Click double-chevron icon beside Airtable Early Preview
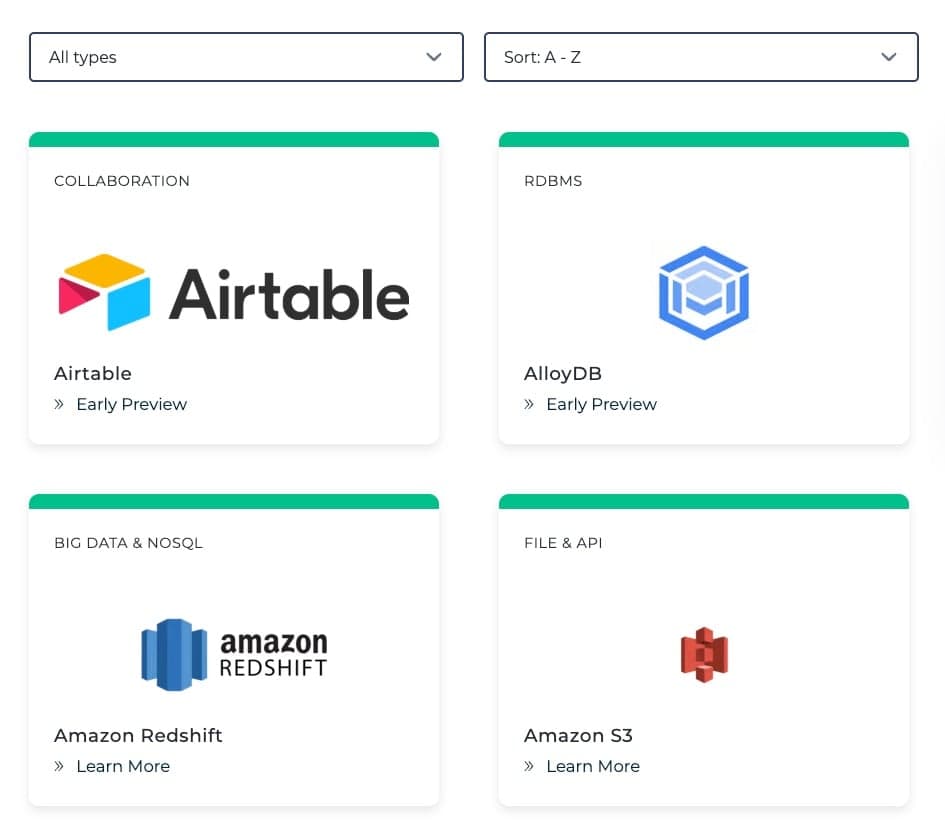This screenshot has width=945, height=832. point(58,404)
